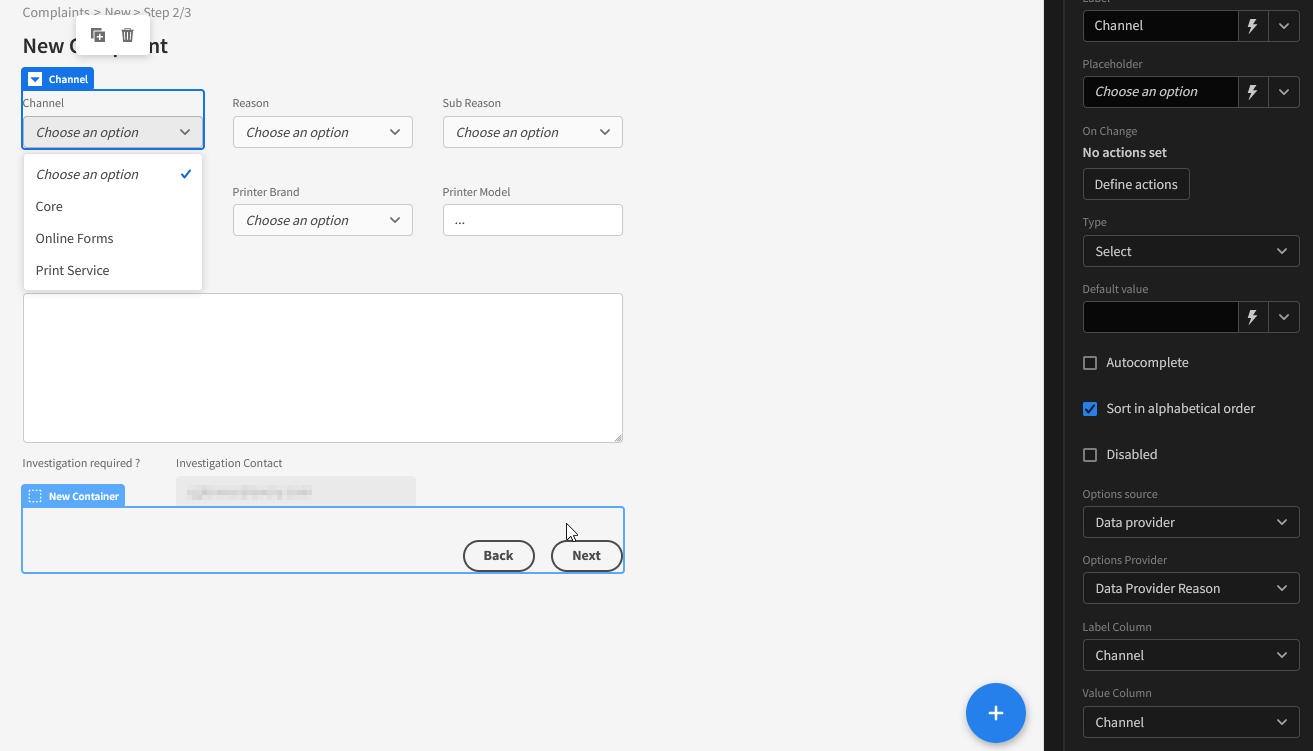
Task: Open the Reason dropdown
Action: pos(322,131)
